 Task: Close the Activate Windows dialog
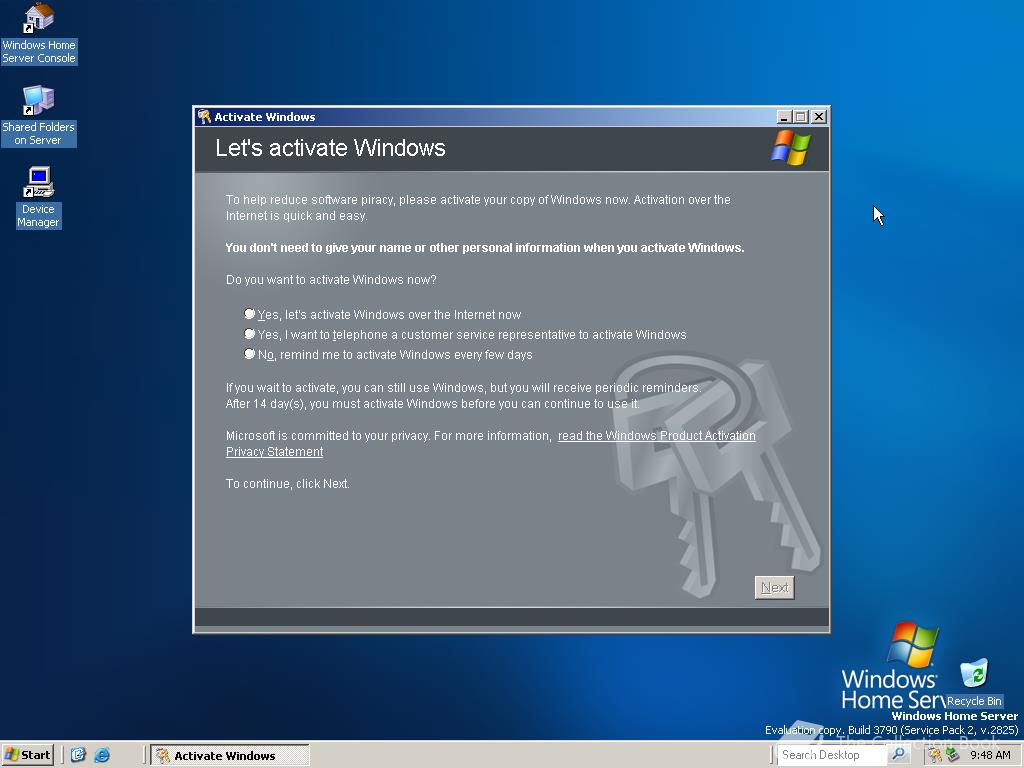click(x=819, y=117)
